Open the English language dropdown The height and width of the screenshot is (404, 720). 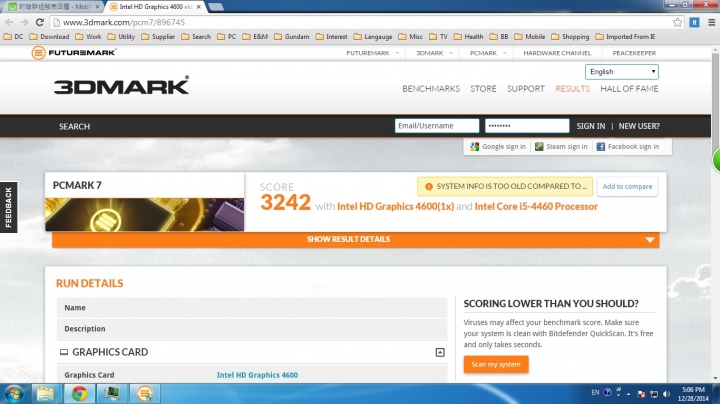[622, 72]
